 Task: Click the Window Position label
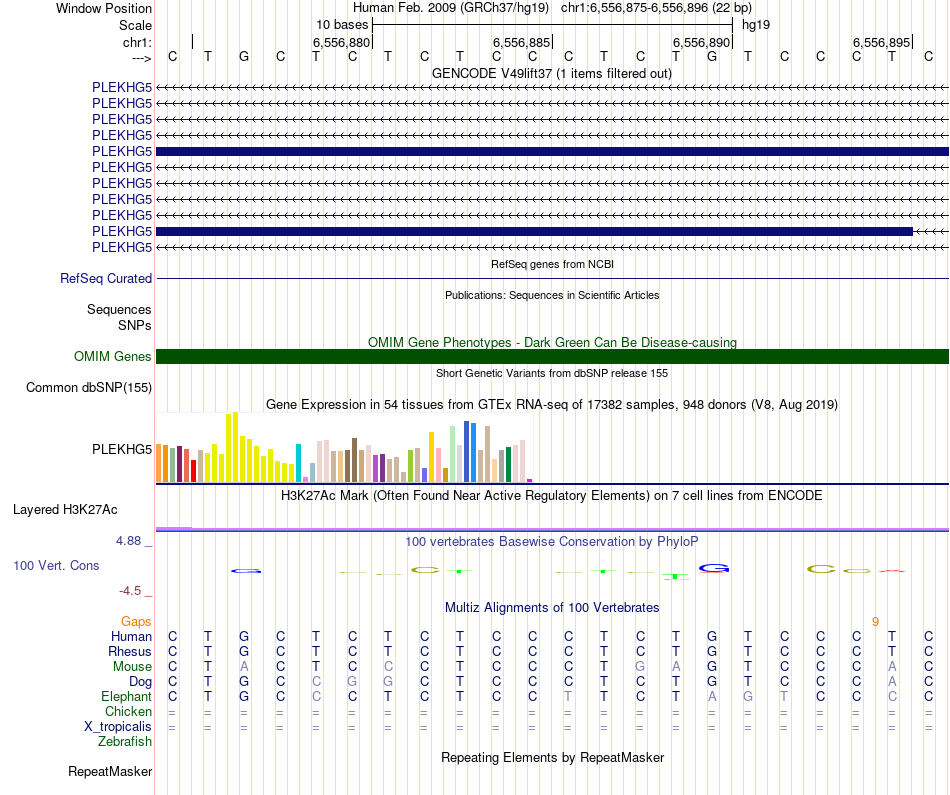tap(104, 8)
